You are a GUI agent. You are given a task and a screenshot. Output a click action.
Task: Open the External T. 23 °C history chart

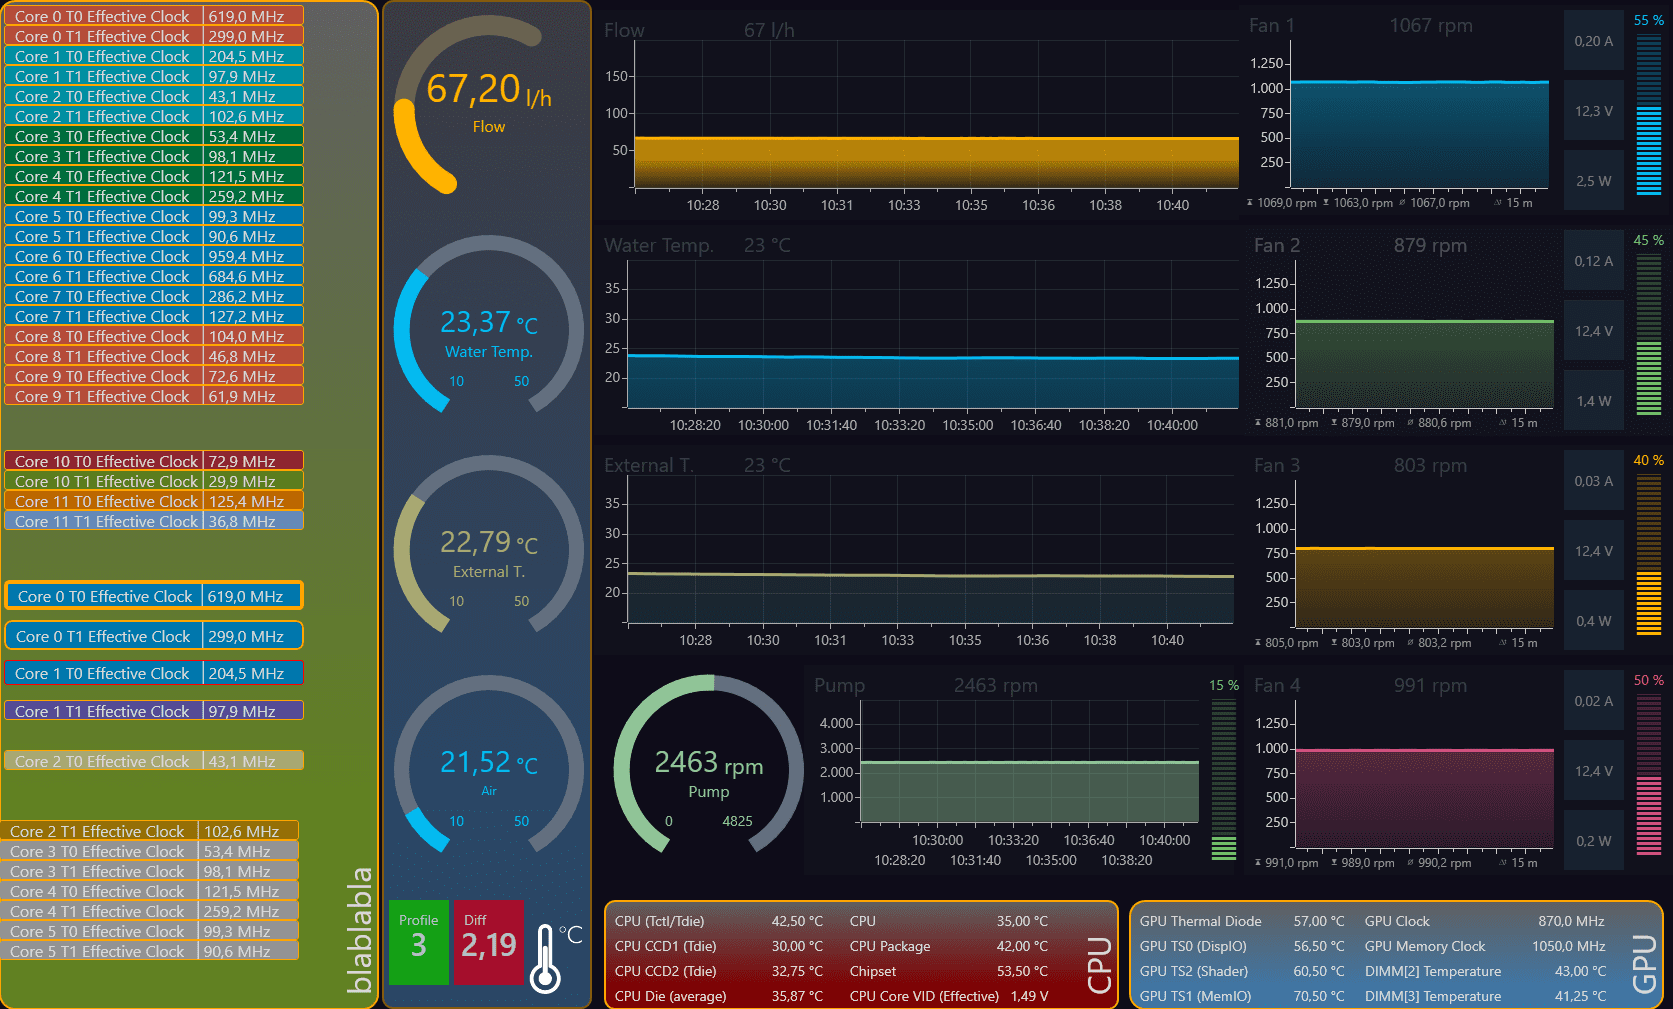pos(918,554)
